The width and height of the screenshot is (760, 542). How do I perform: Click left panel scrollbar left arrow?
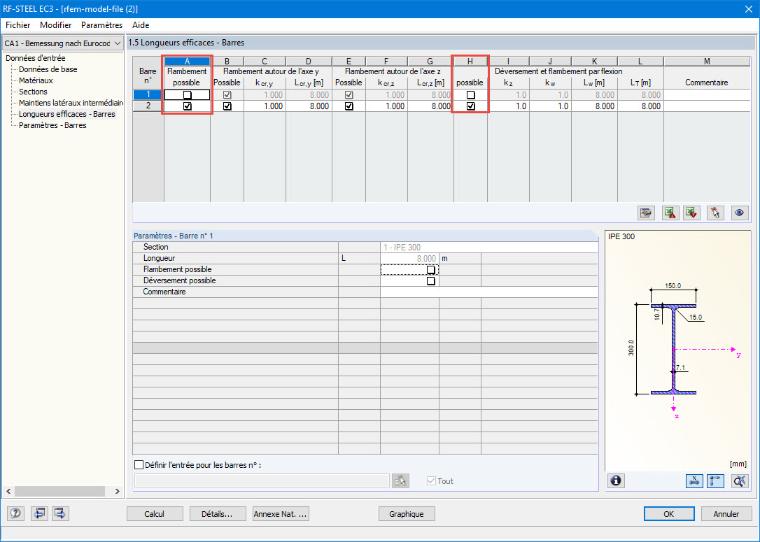click(x=8, y=491)
